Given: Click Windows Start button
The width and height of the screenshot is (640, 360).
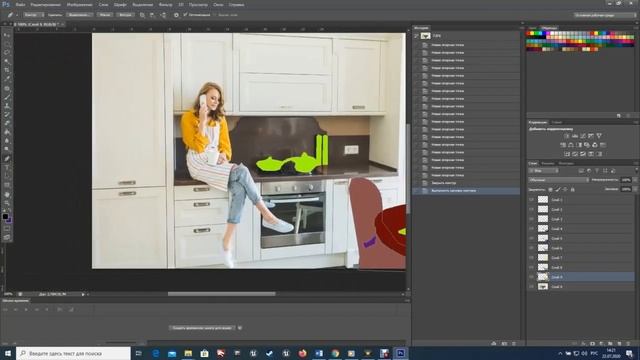Looking at the screenshot, I should click(x=8, y=353).
